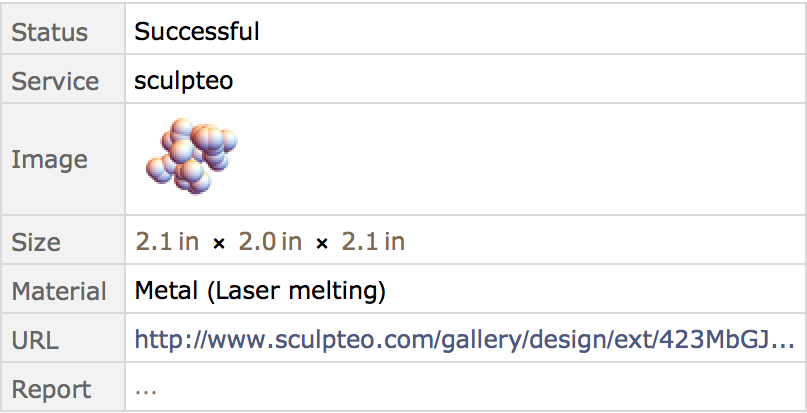This screenshot has width=807, height=413.
Task: Click the first multiplication sign in Size
Action: pyautogui.click(x=219, y=244)
